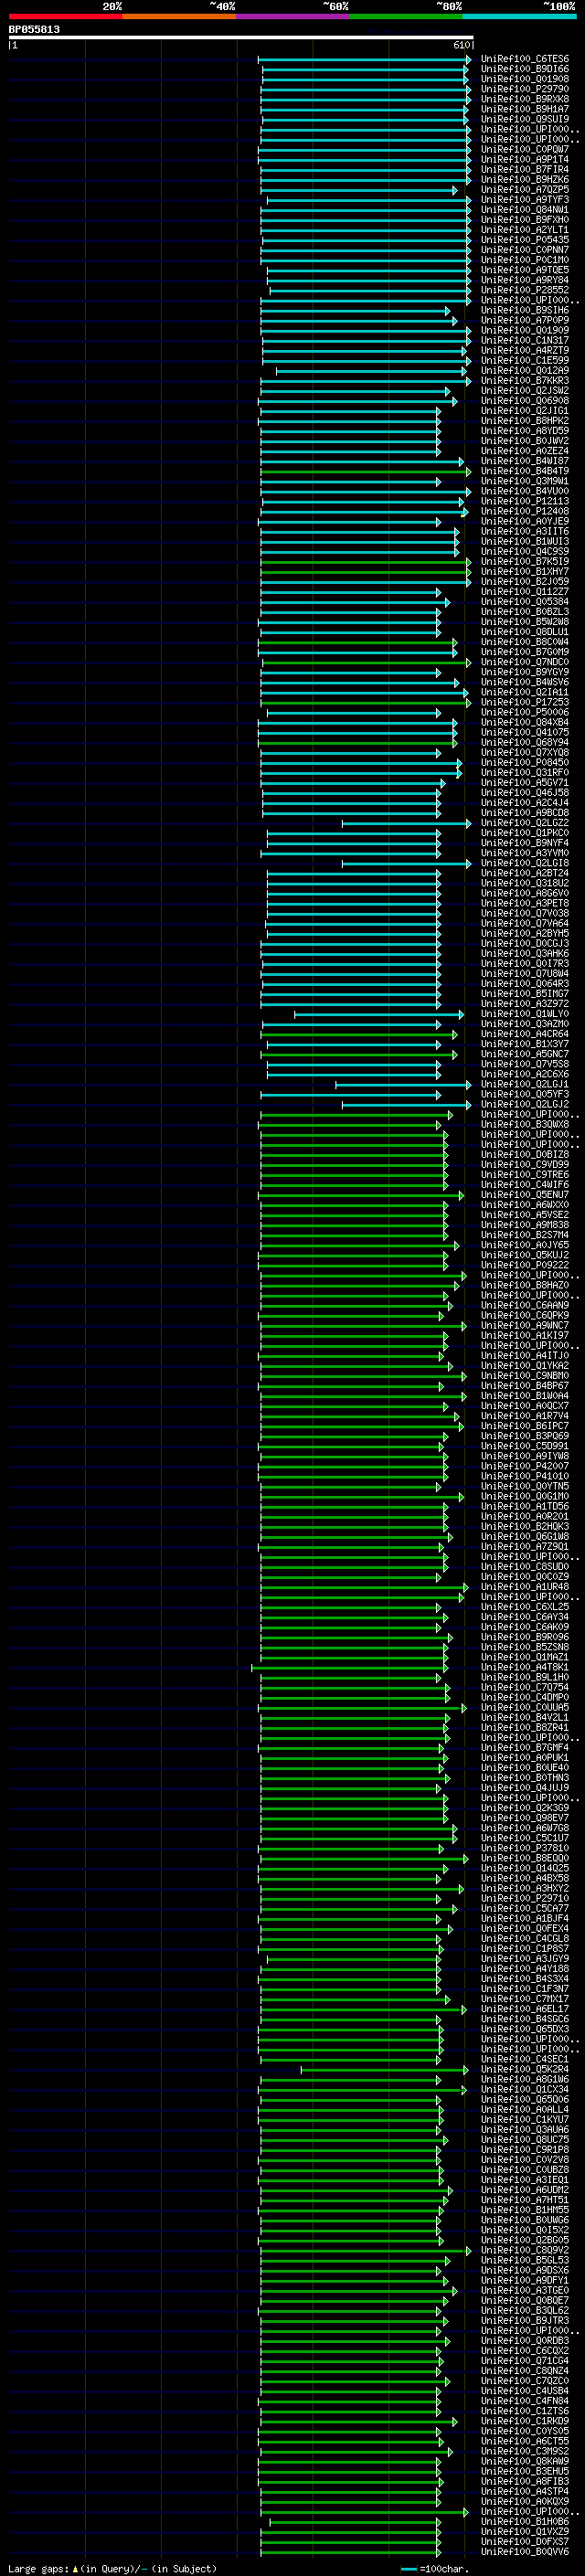585x2576 pixels.
Task: Open hit label UniRef100_B8HAZ0
Action: pos(524,1286)
